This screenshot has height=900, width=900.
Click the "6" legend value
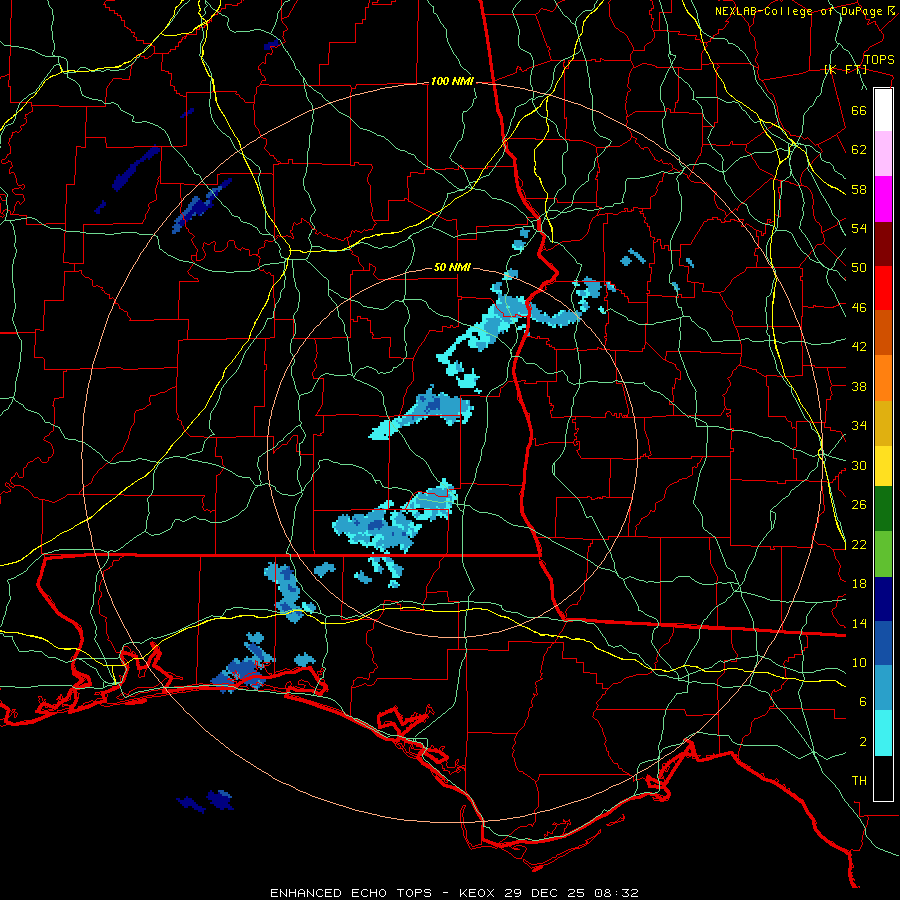(x=863, y=702)
